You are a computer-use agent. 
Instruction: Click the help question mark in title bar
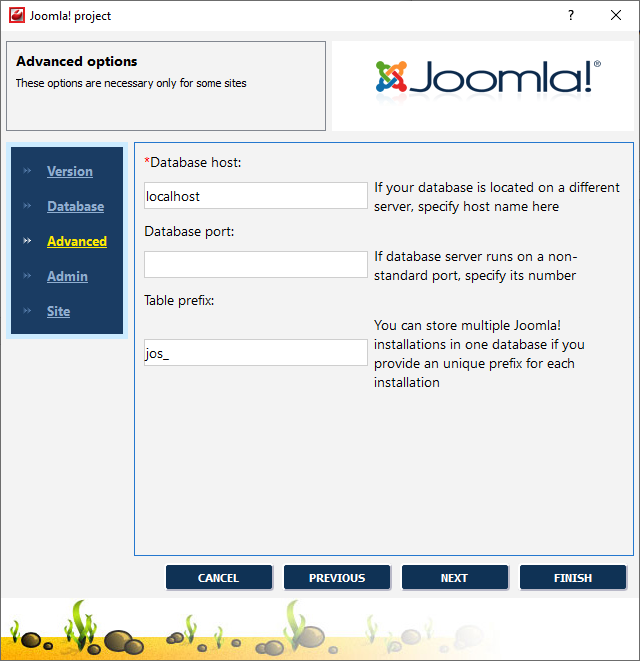point(570,16)
